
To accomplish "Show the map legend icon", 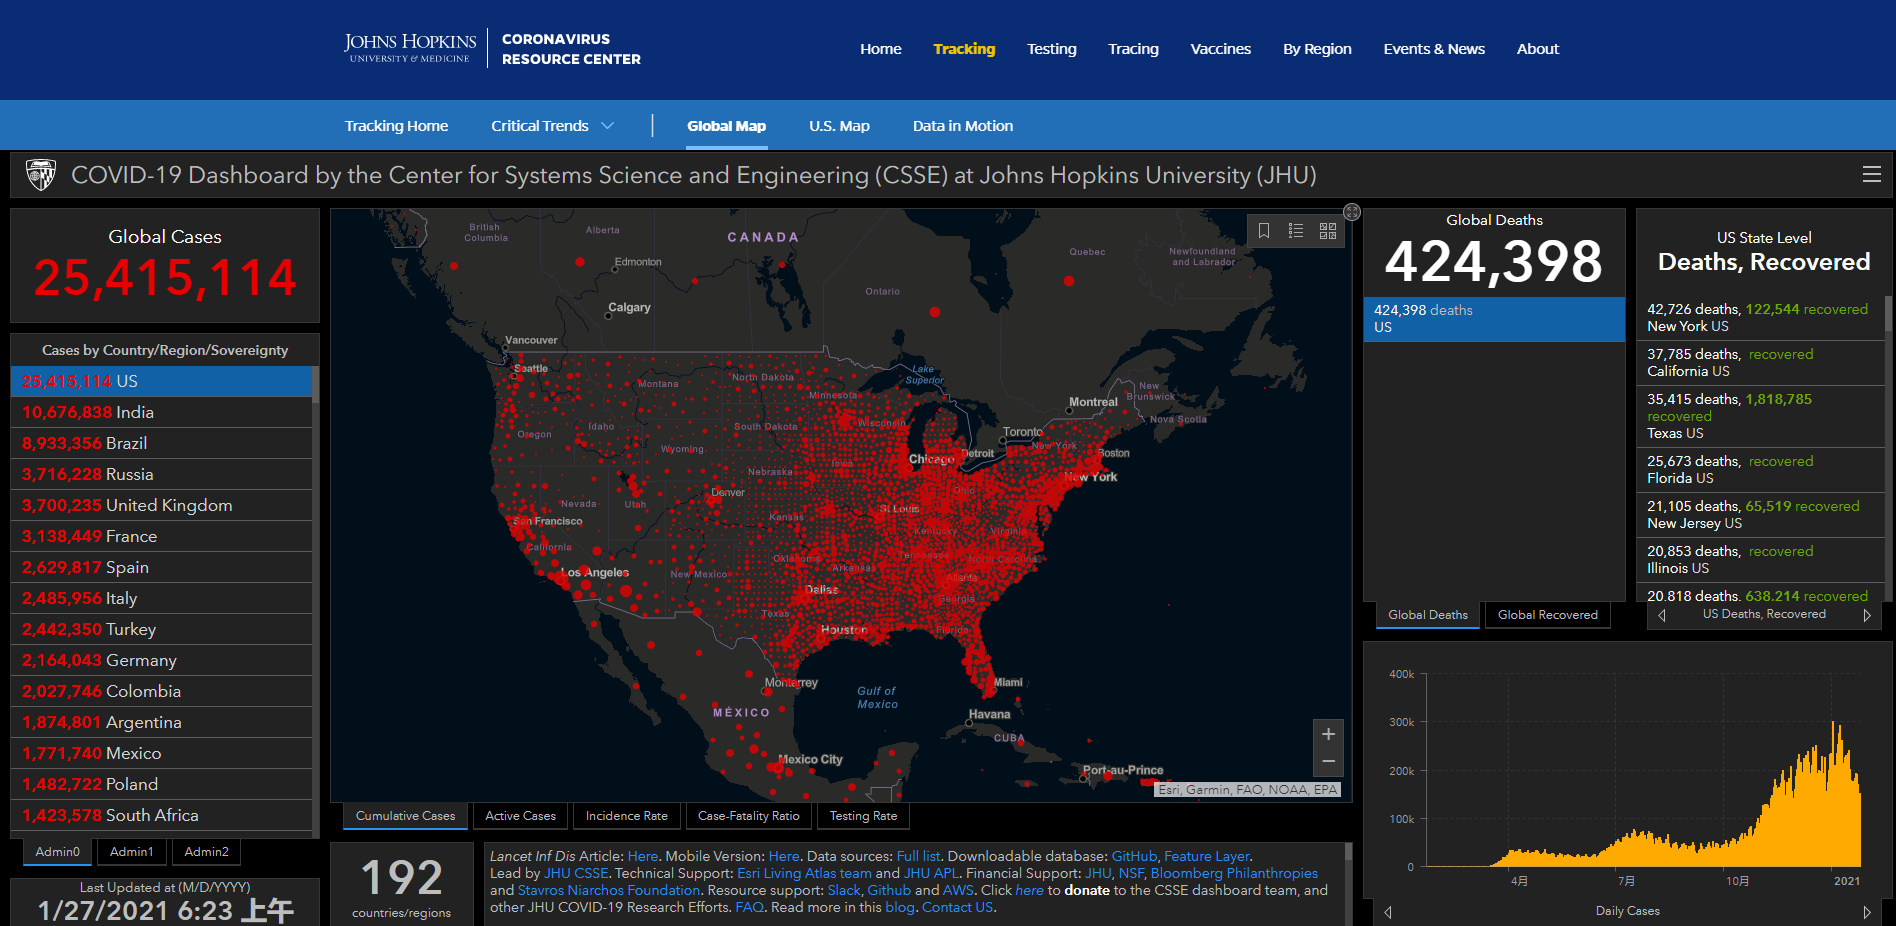I will click(1296, 231).
